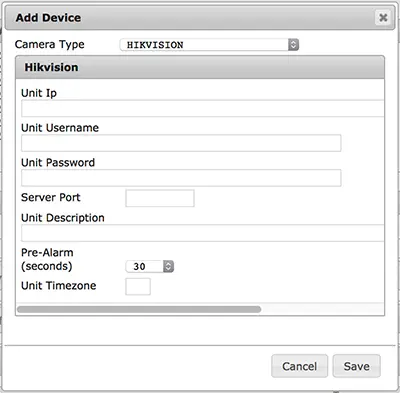This screenshot has height=393, width=400.
Task: Open the Camera Type HIKVISION dropdown
Action: pyautogui.click(x=209, y=45)
